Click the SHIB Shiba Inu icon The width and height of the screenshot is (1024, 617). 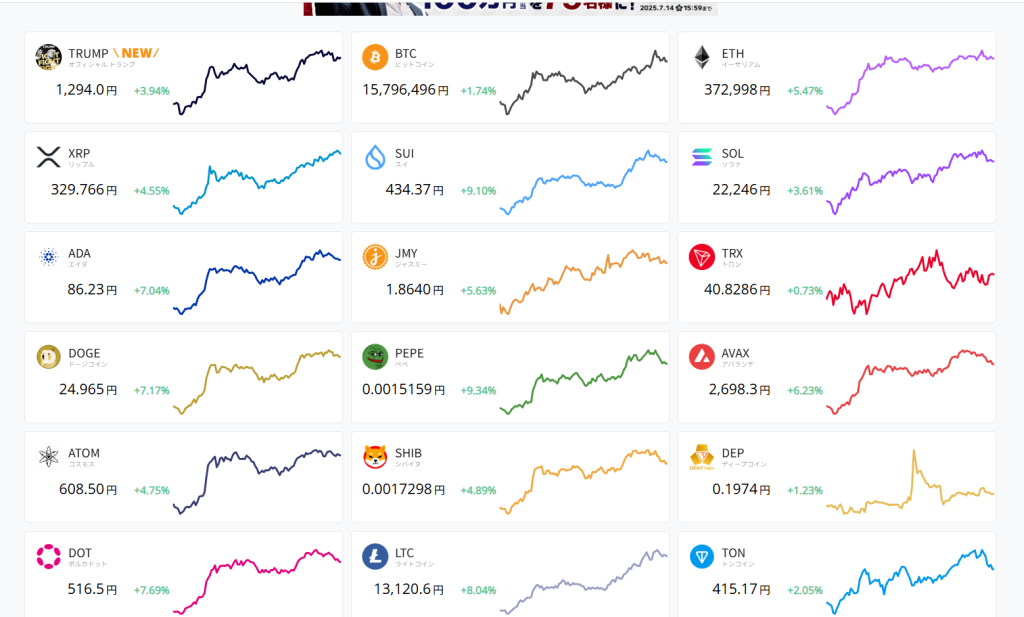[x=375, y=457]
